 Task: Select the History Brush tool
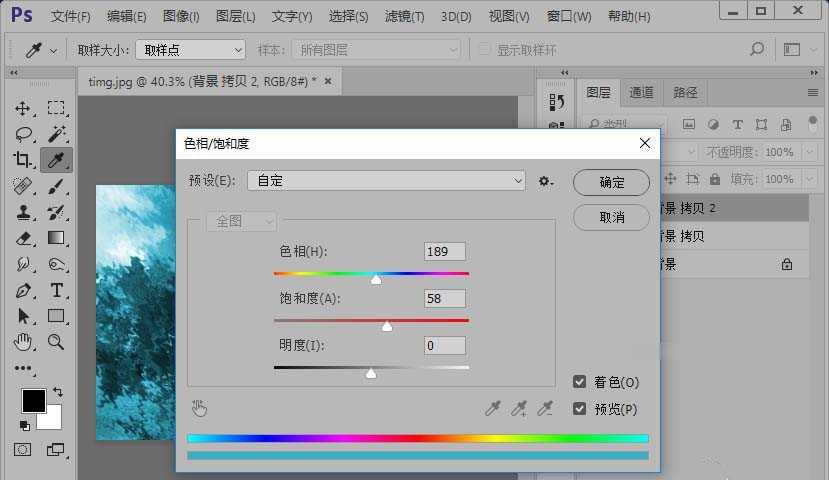tap(56, 213)
